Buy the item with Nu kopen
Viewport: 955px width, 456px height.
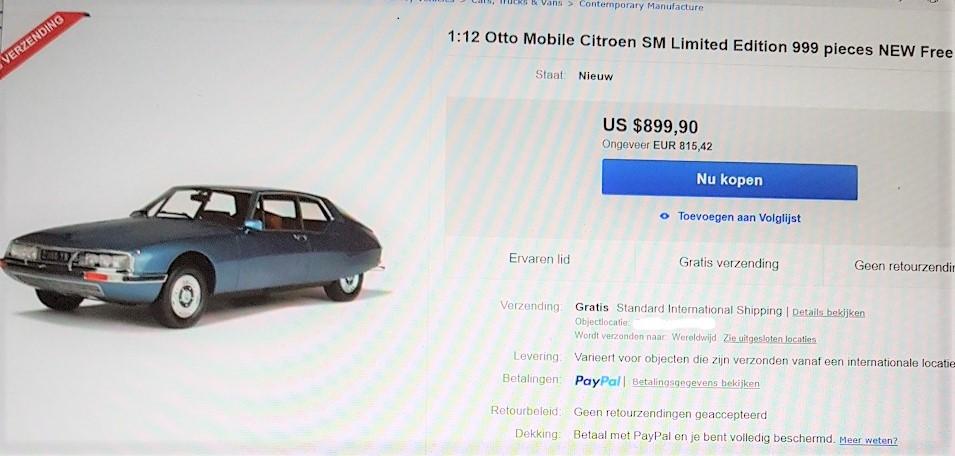[x=730, y=180]
